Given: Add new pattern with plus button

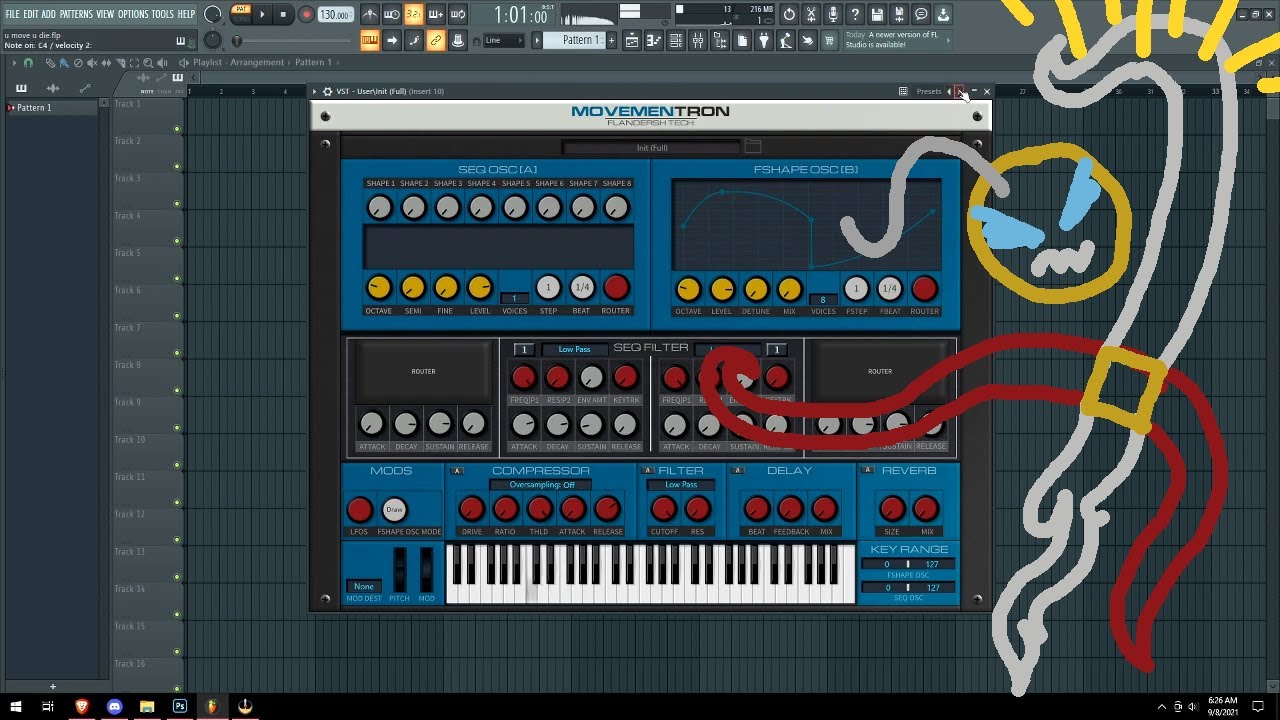Looking at the screenshot, I should click(610, 40).
